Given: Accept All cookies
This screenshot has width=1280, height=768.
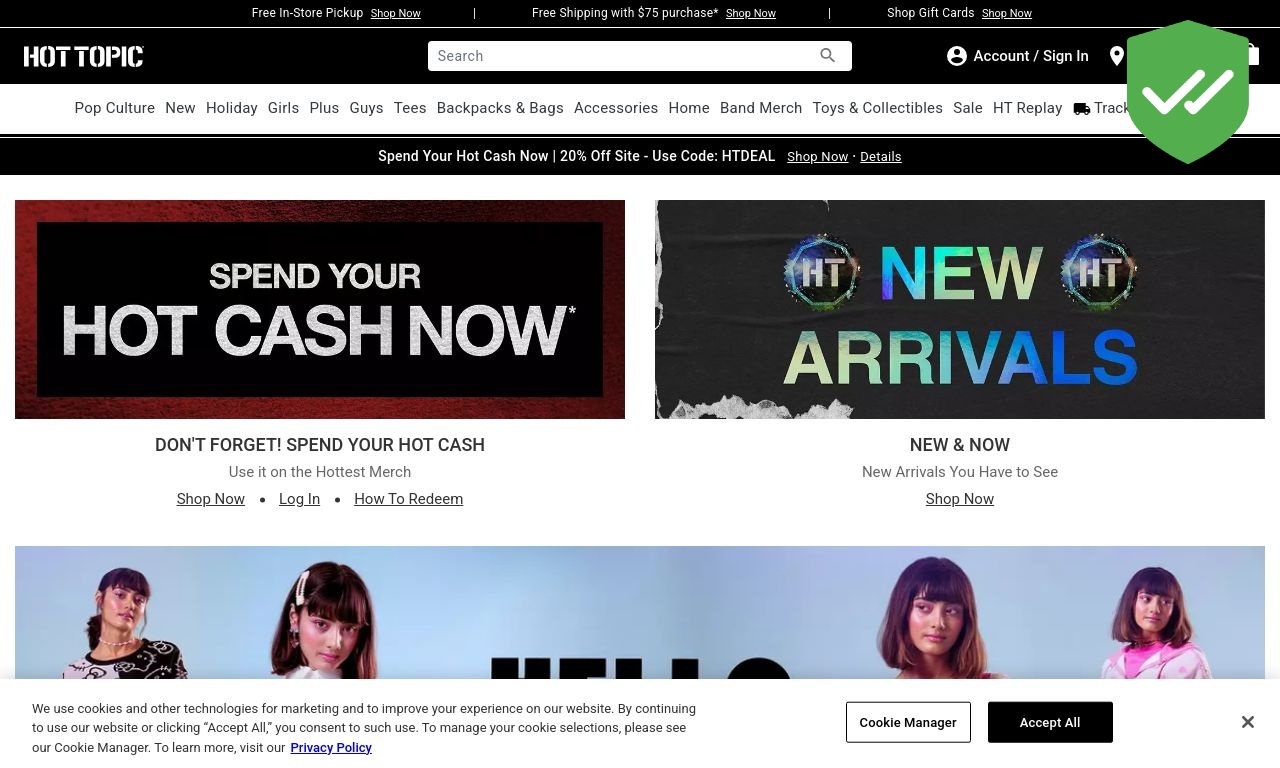Looking at the screenshot, I should tap(1050, 722).
